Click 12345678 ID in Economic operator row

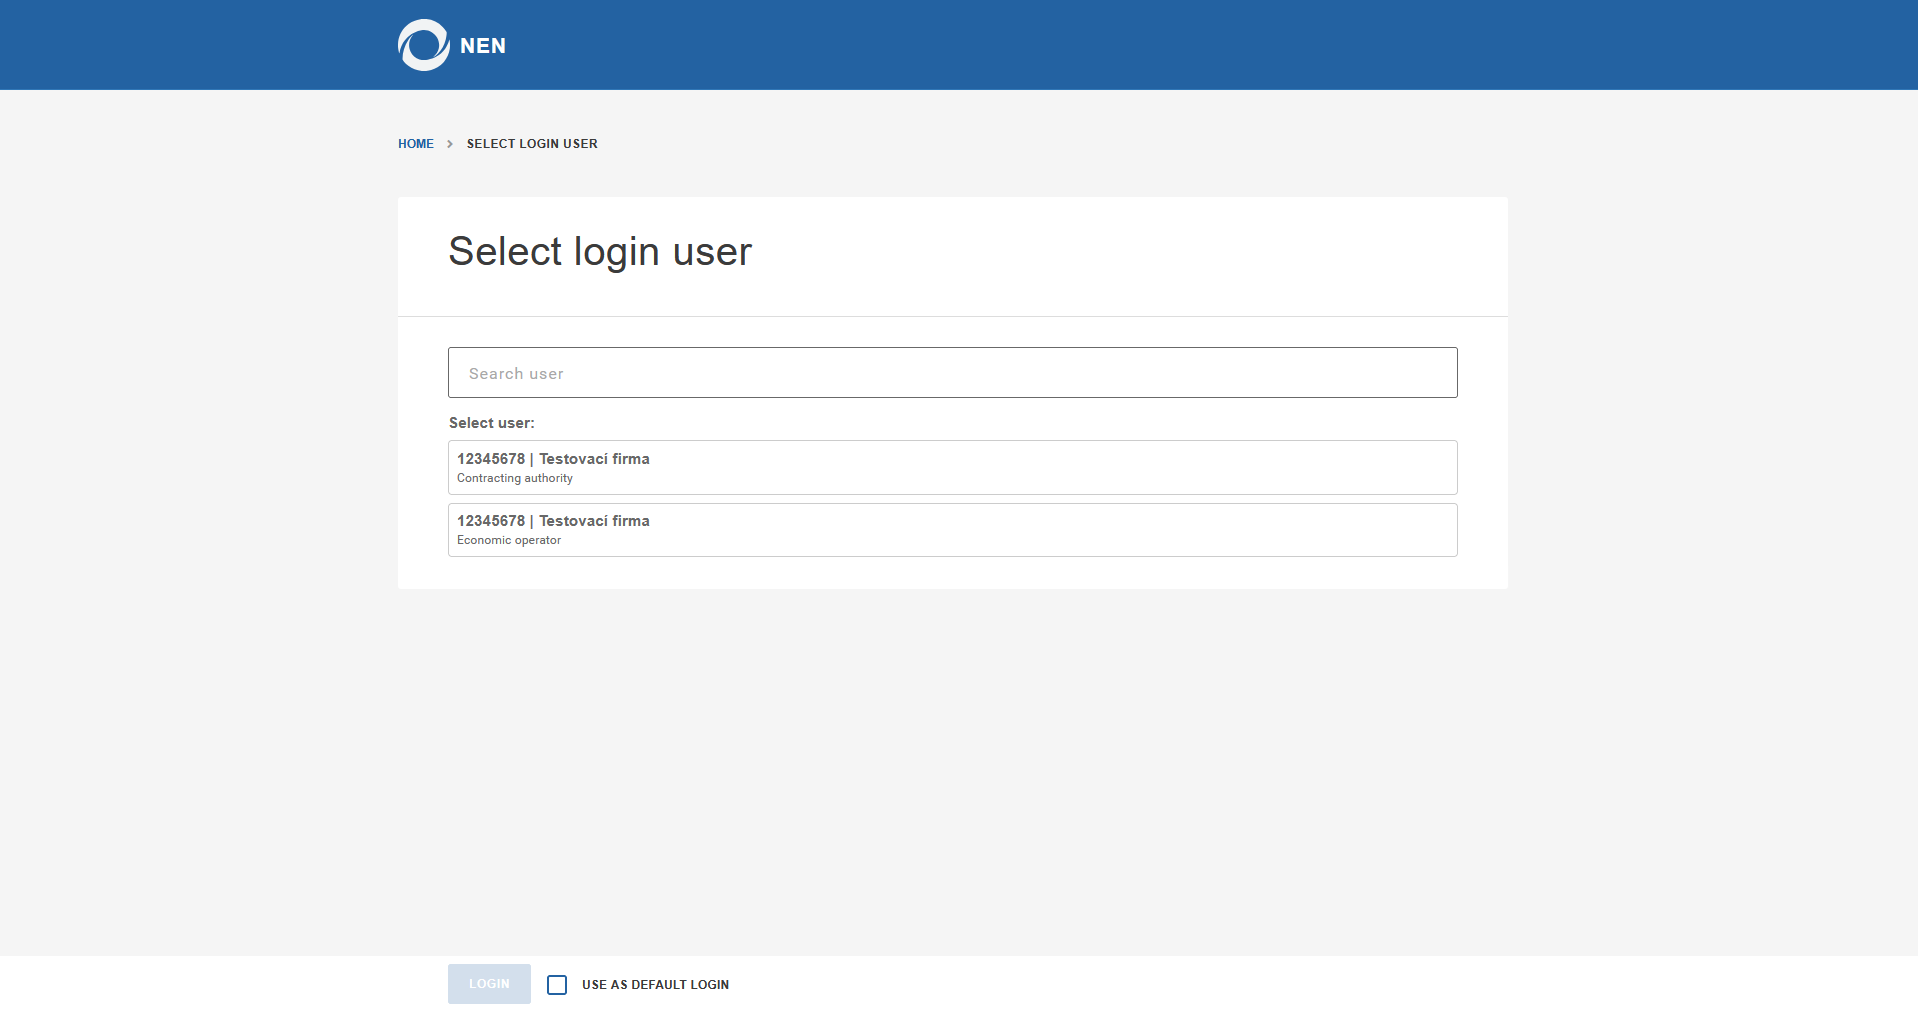(x=490, y=521)
